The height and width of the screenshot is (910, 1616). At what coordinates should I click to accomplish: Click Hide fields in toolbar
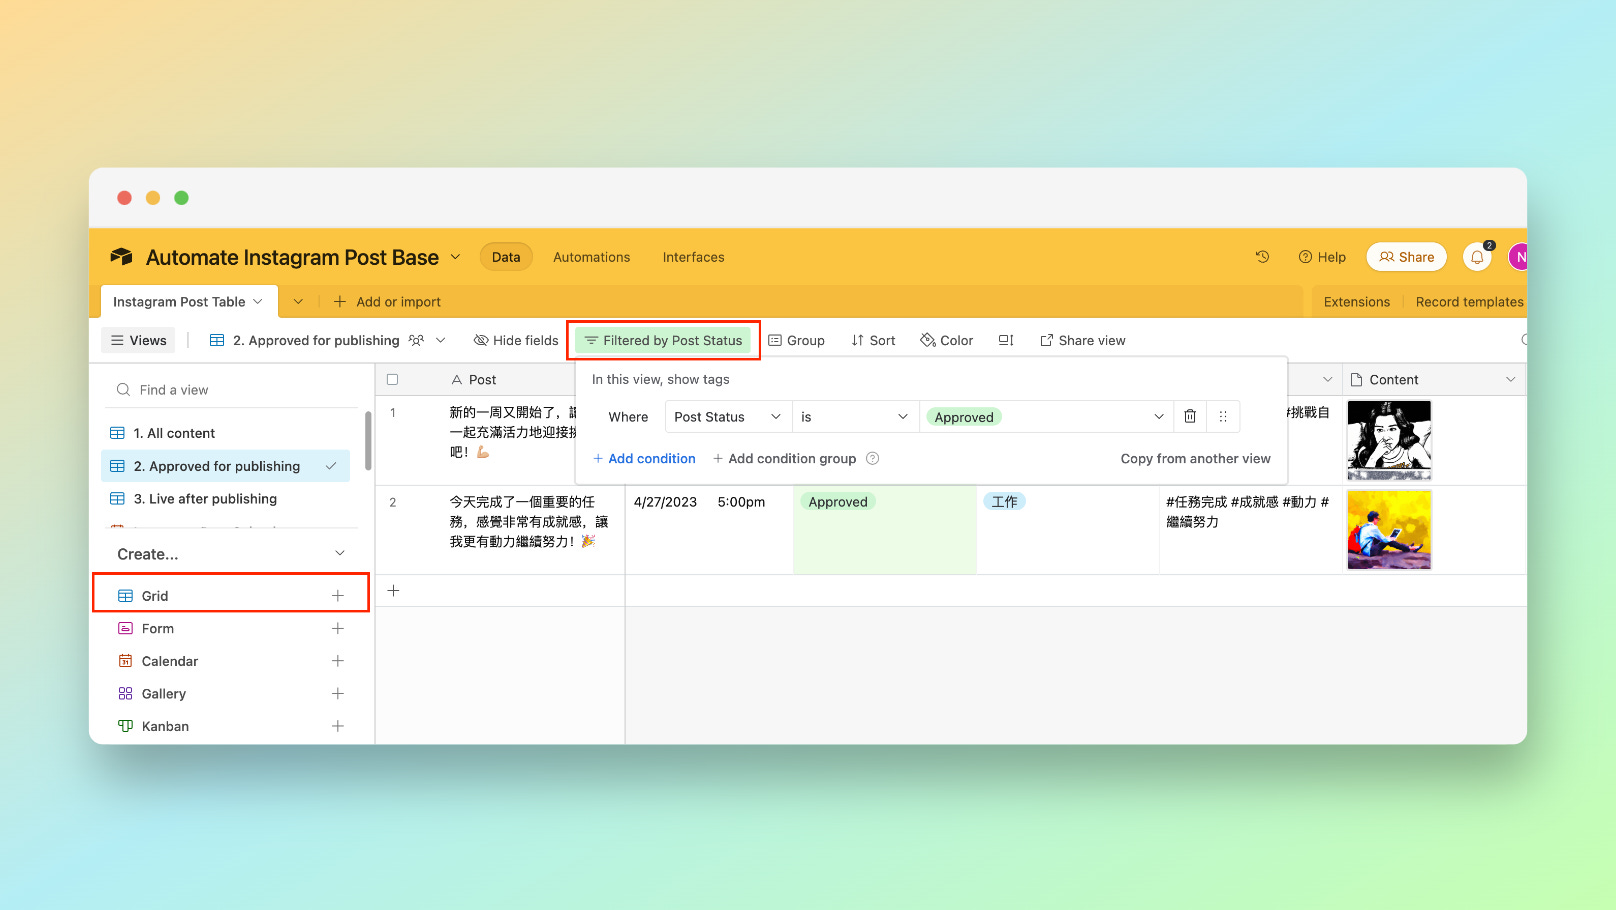point(516,340)
